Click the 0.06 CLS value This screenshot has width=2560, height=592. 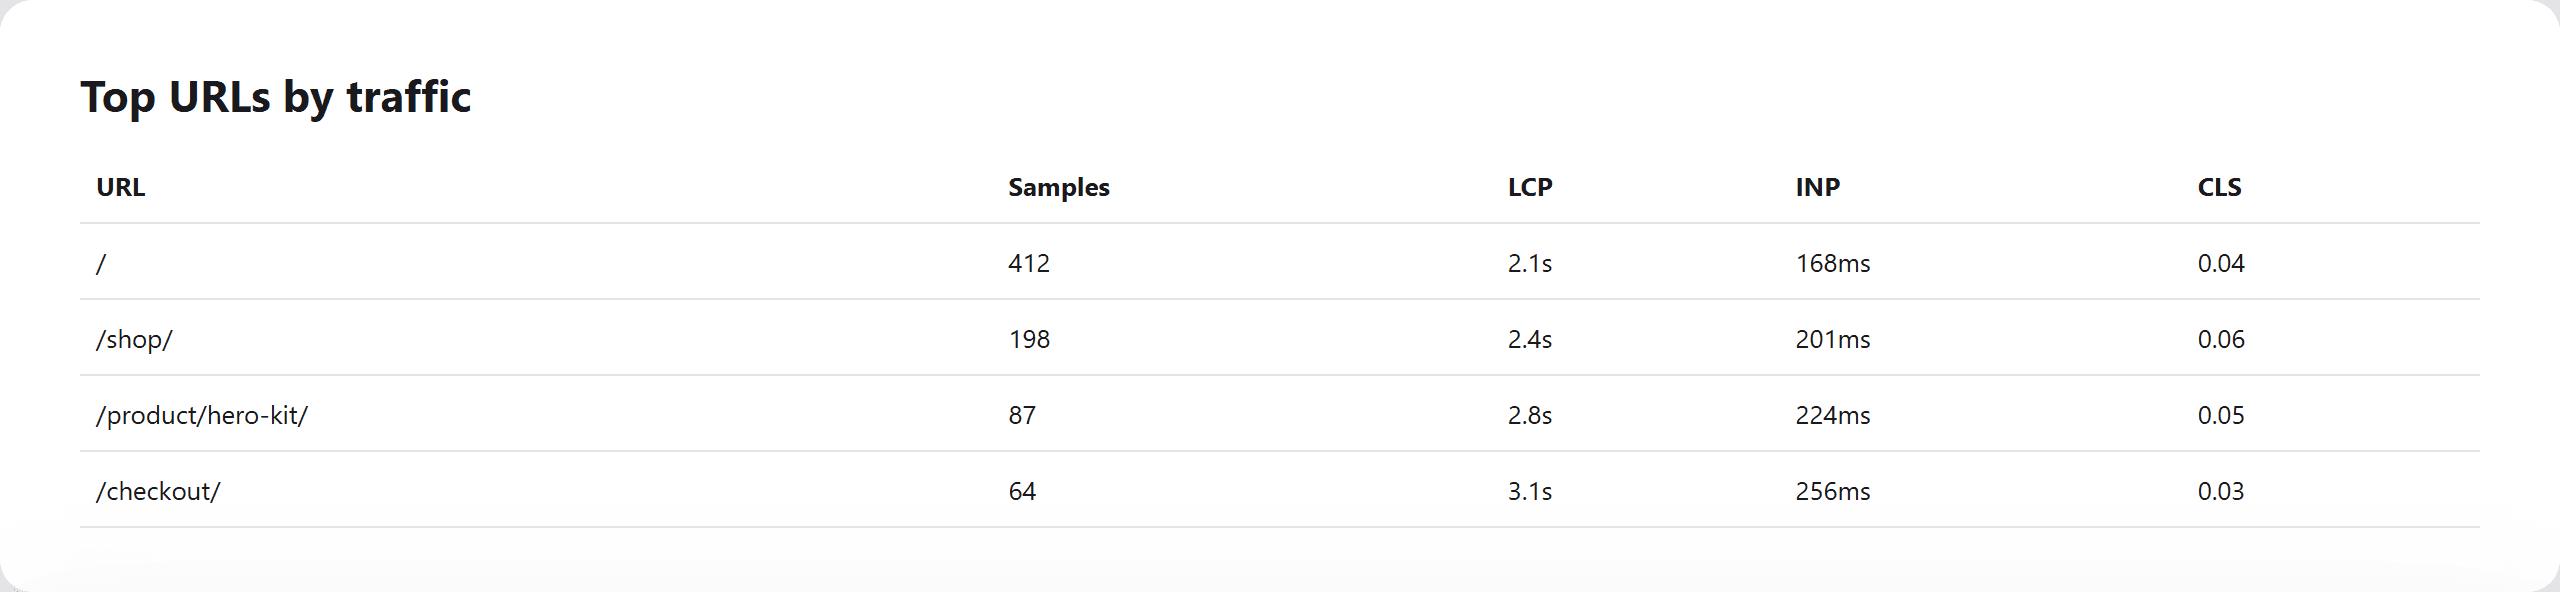tap(2221, 339)
